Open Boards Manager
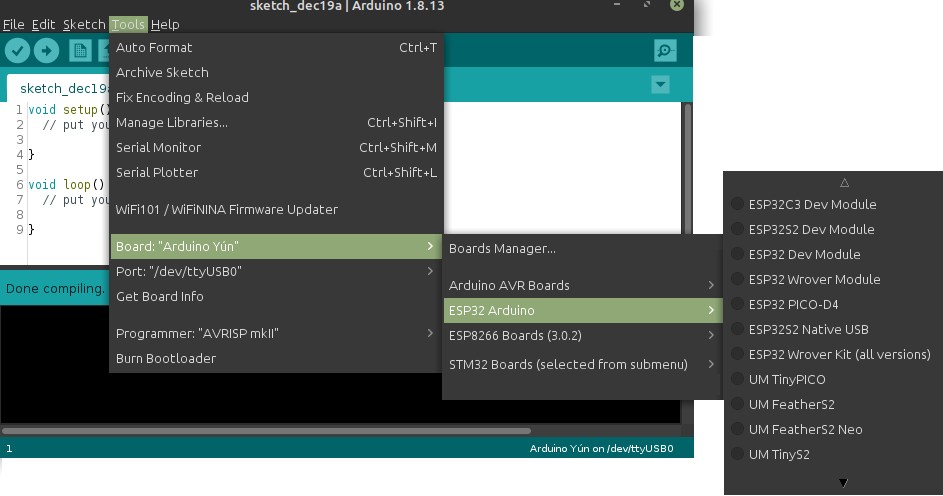 click(x=502, y=248)
